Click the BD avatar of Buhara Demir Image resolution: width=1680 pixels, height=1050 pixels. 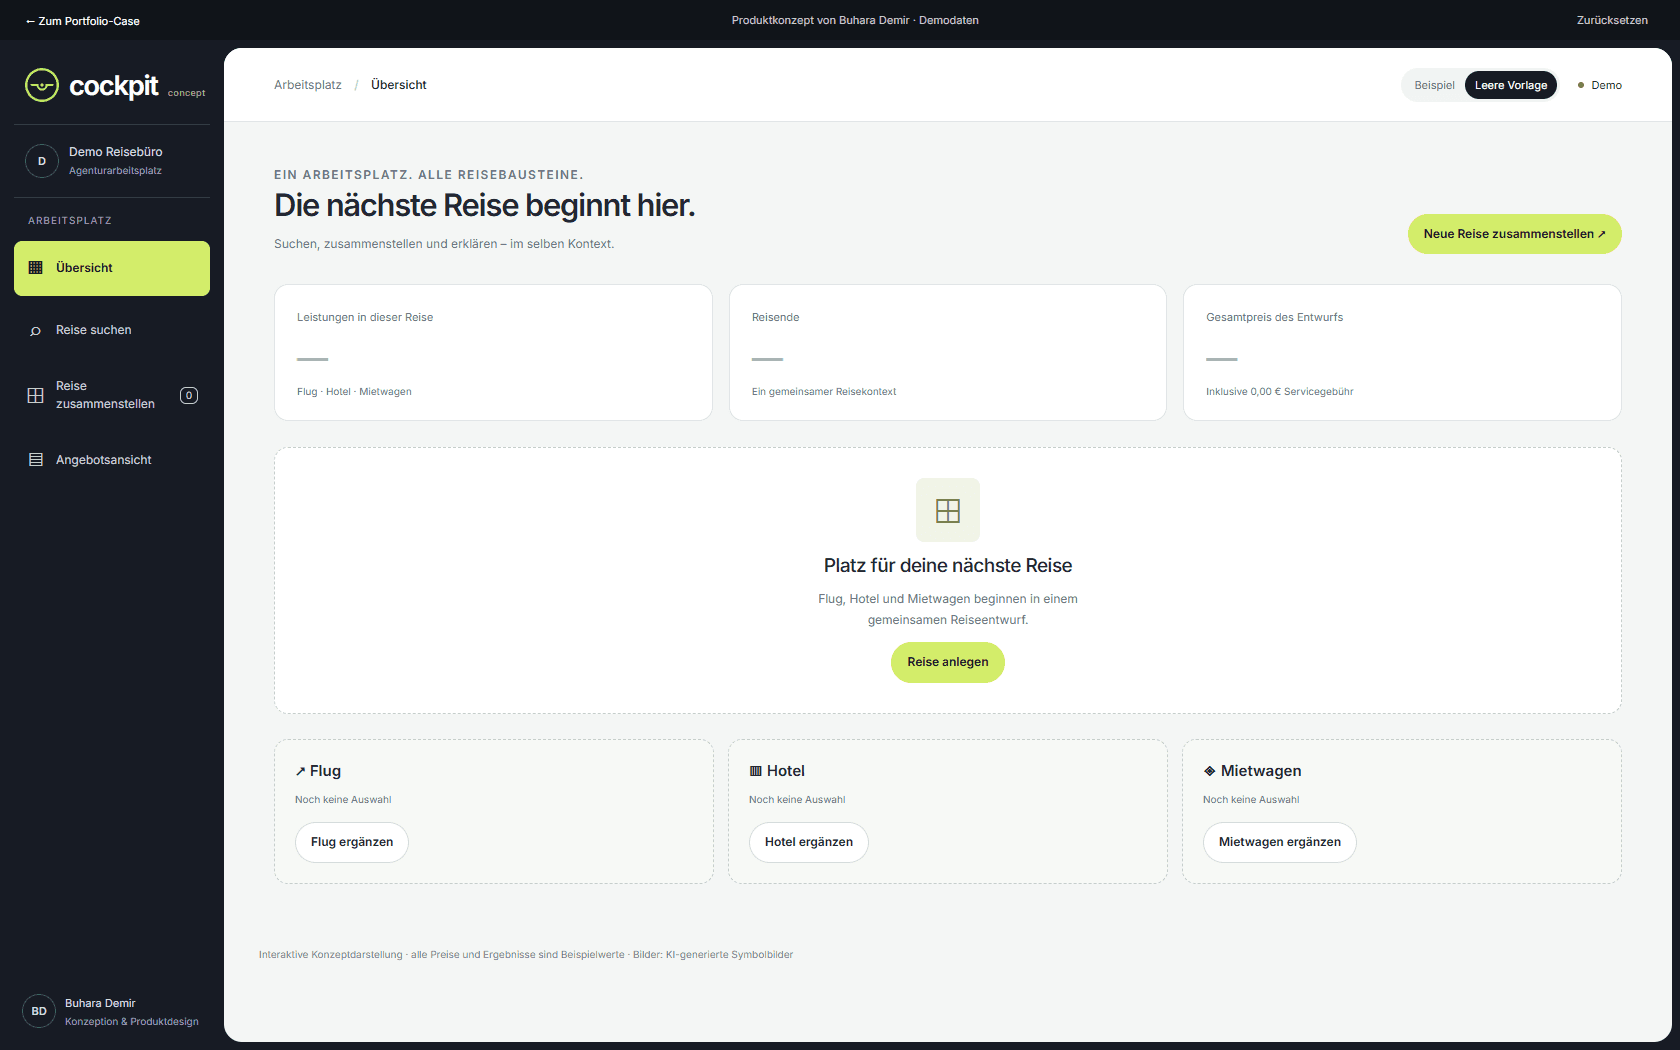click(39, 1011)
